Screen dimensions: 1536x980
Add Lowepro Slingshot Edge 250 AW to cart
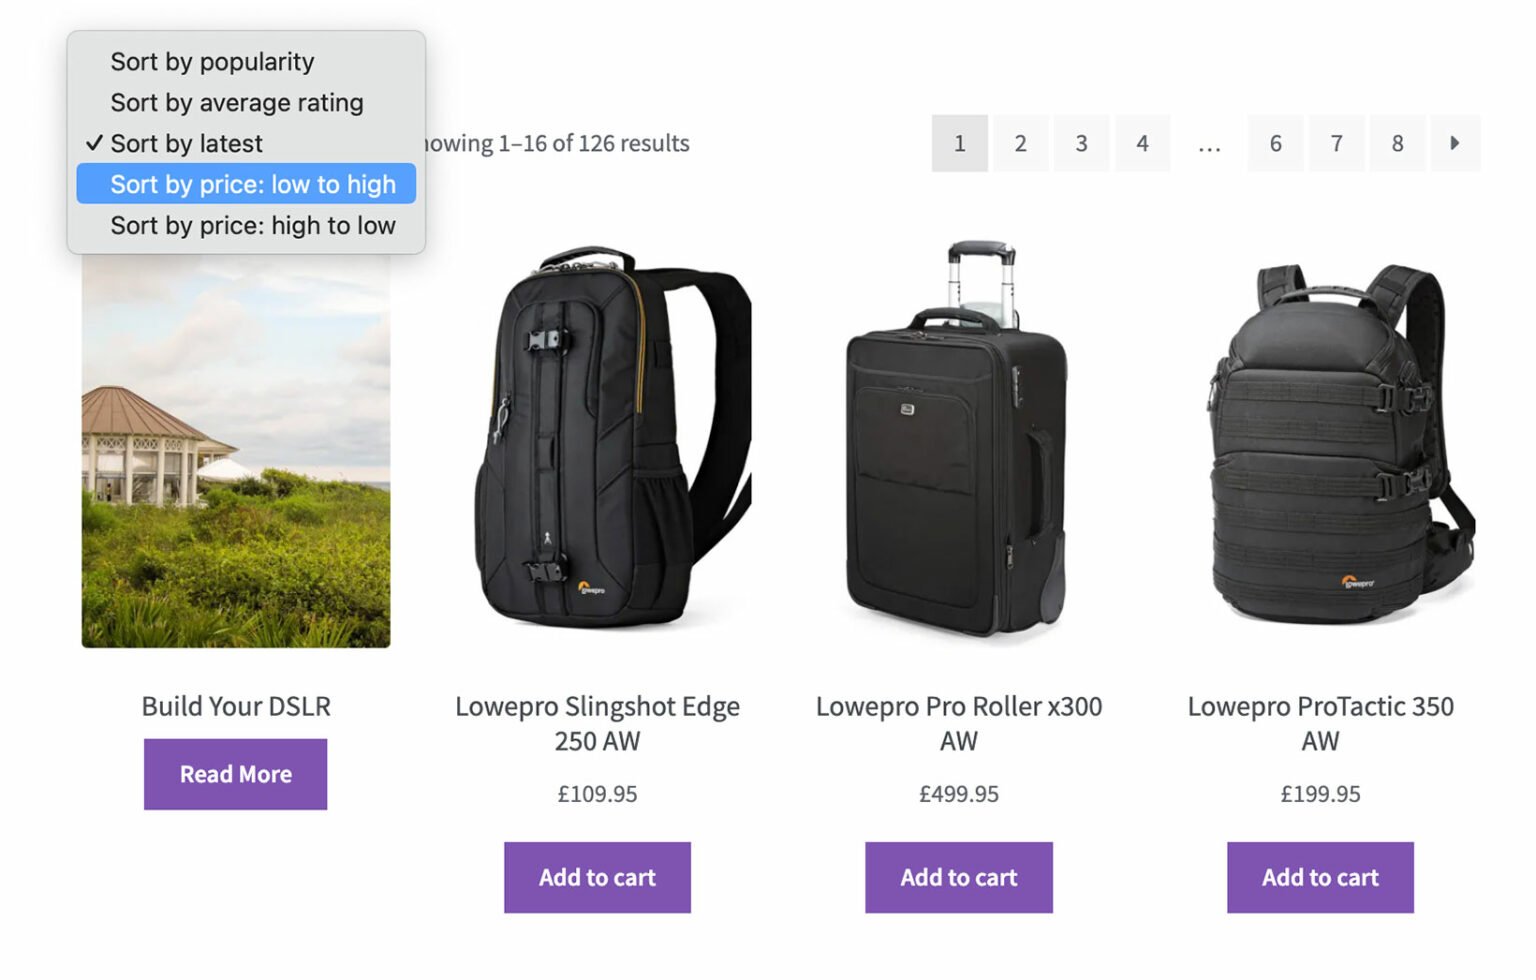[x=597, y=877]
